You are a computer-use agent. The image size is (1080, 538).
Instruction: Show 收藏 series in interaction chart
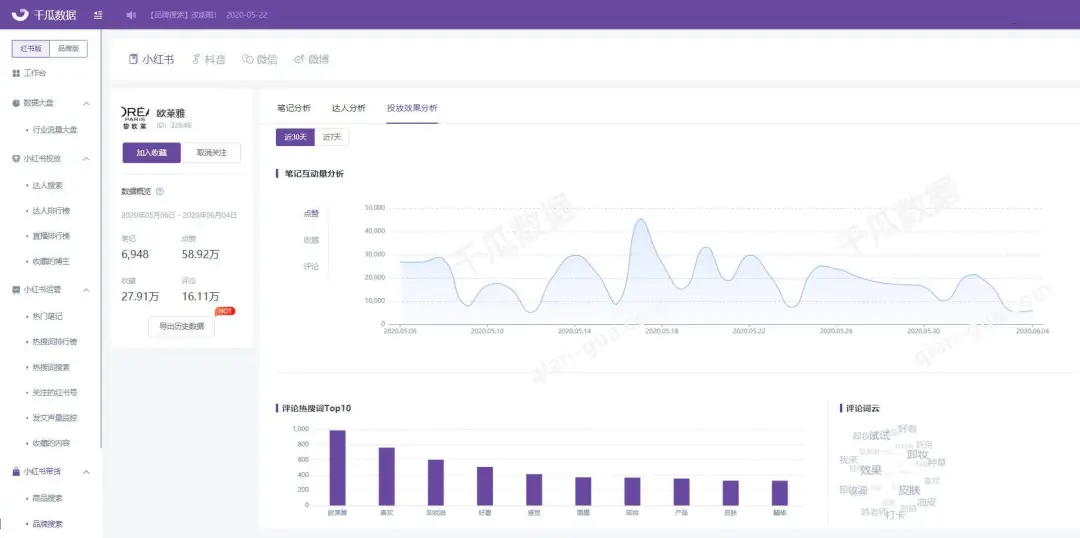311,240
